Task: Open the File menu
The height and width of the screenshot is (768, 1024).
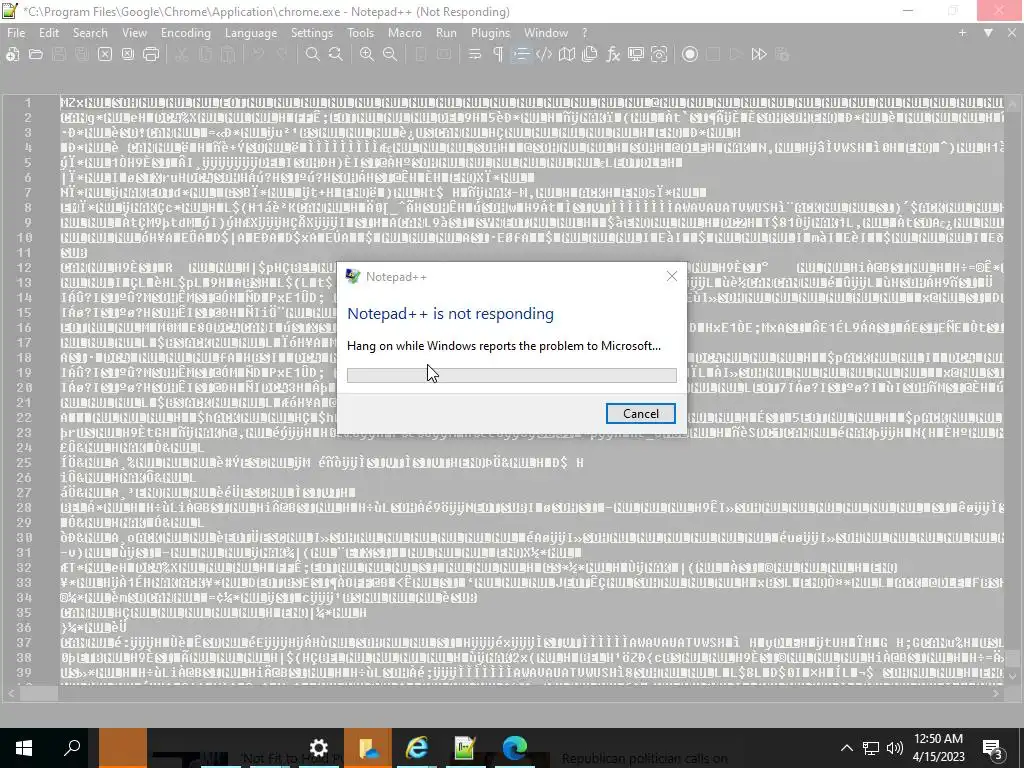Action: 16,33
